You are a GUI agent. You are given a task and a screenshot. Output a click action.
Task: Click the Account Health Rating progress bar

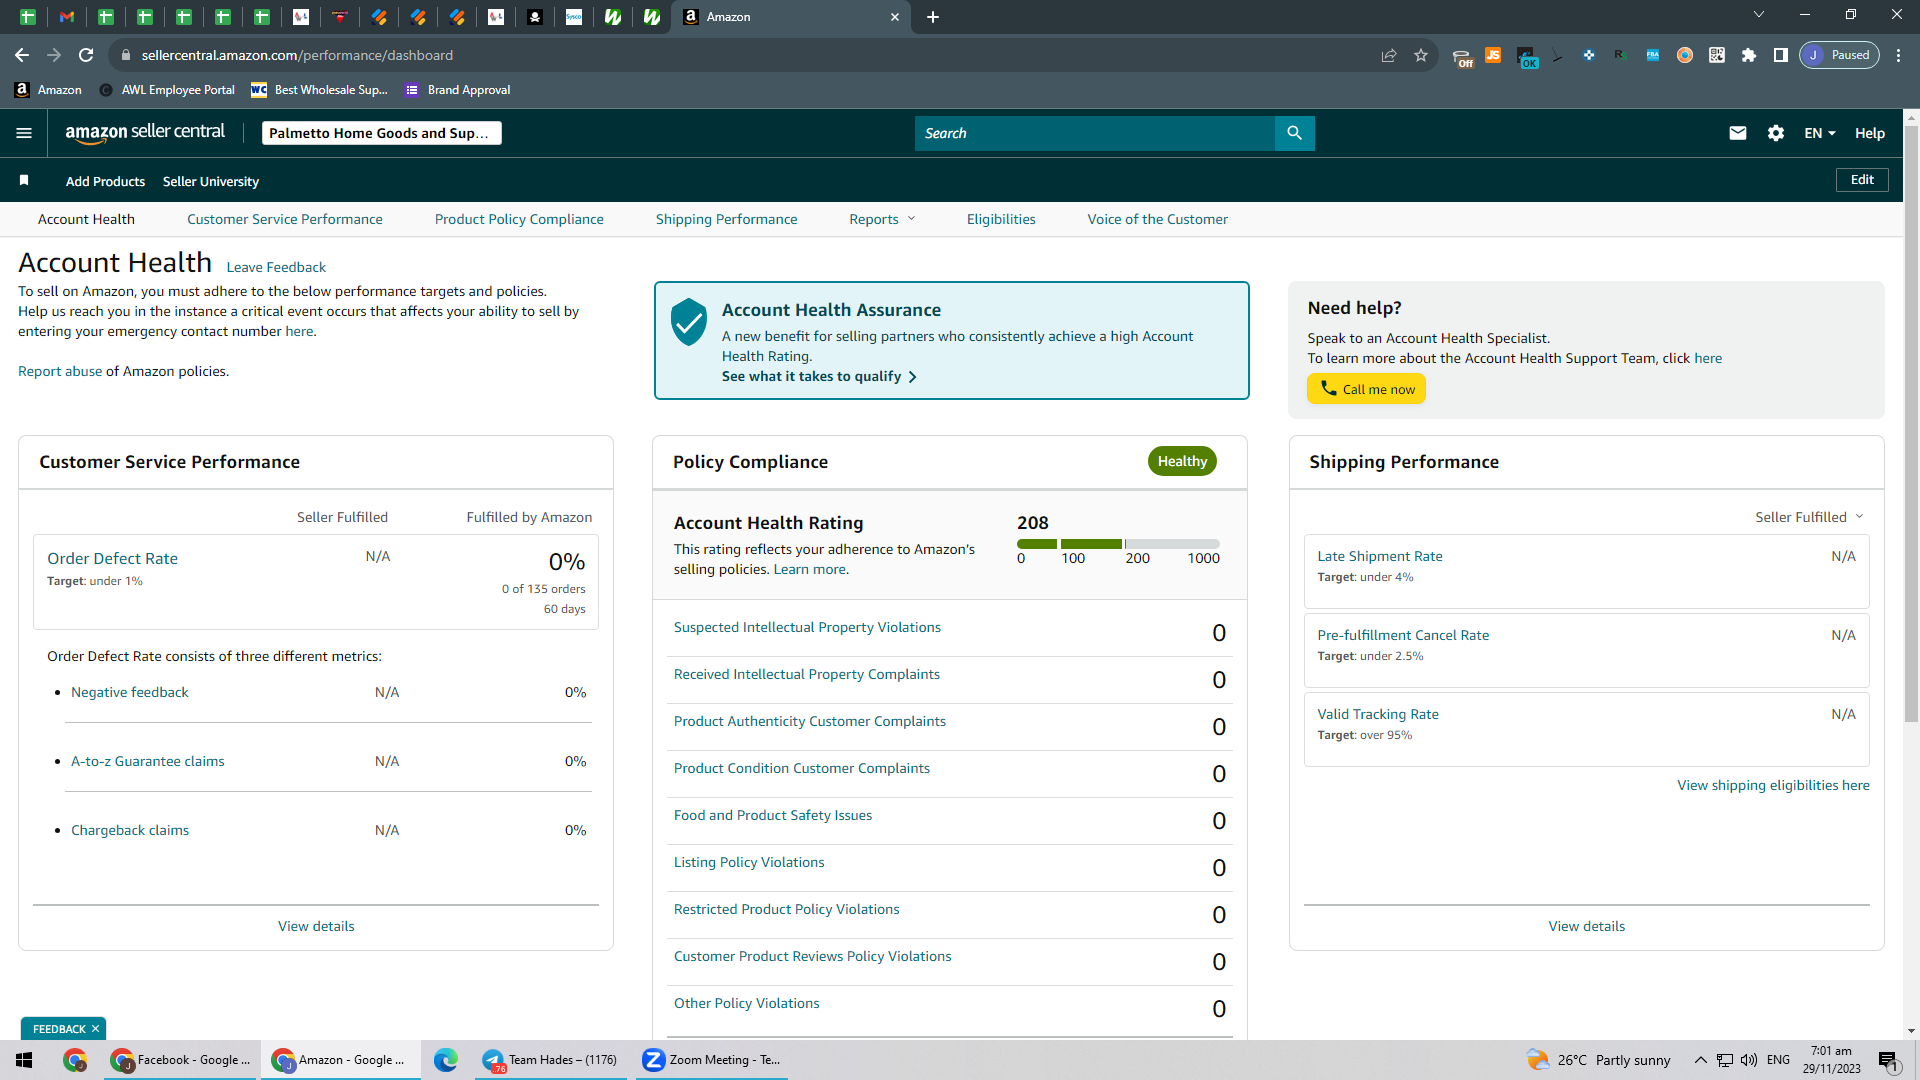point(1118,544)
